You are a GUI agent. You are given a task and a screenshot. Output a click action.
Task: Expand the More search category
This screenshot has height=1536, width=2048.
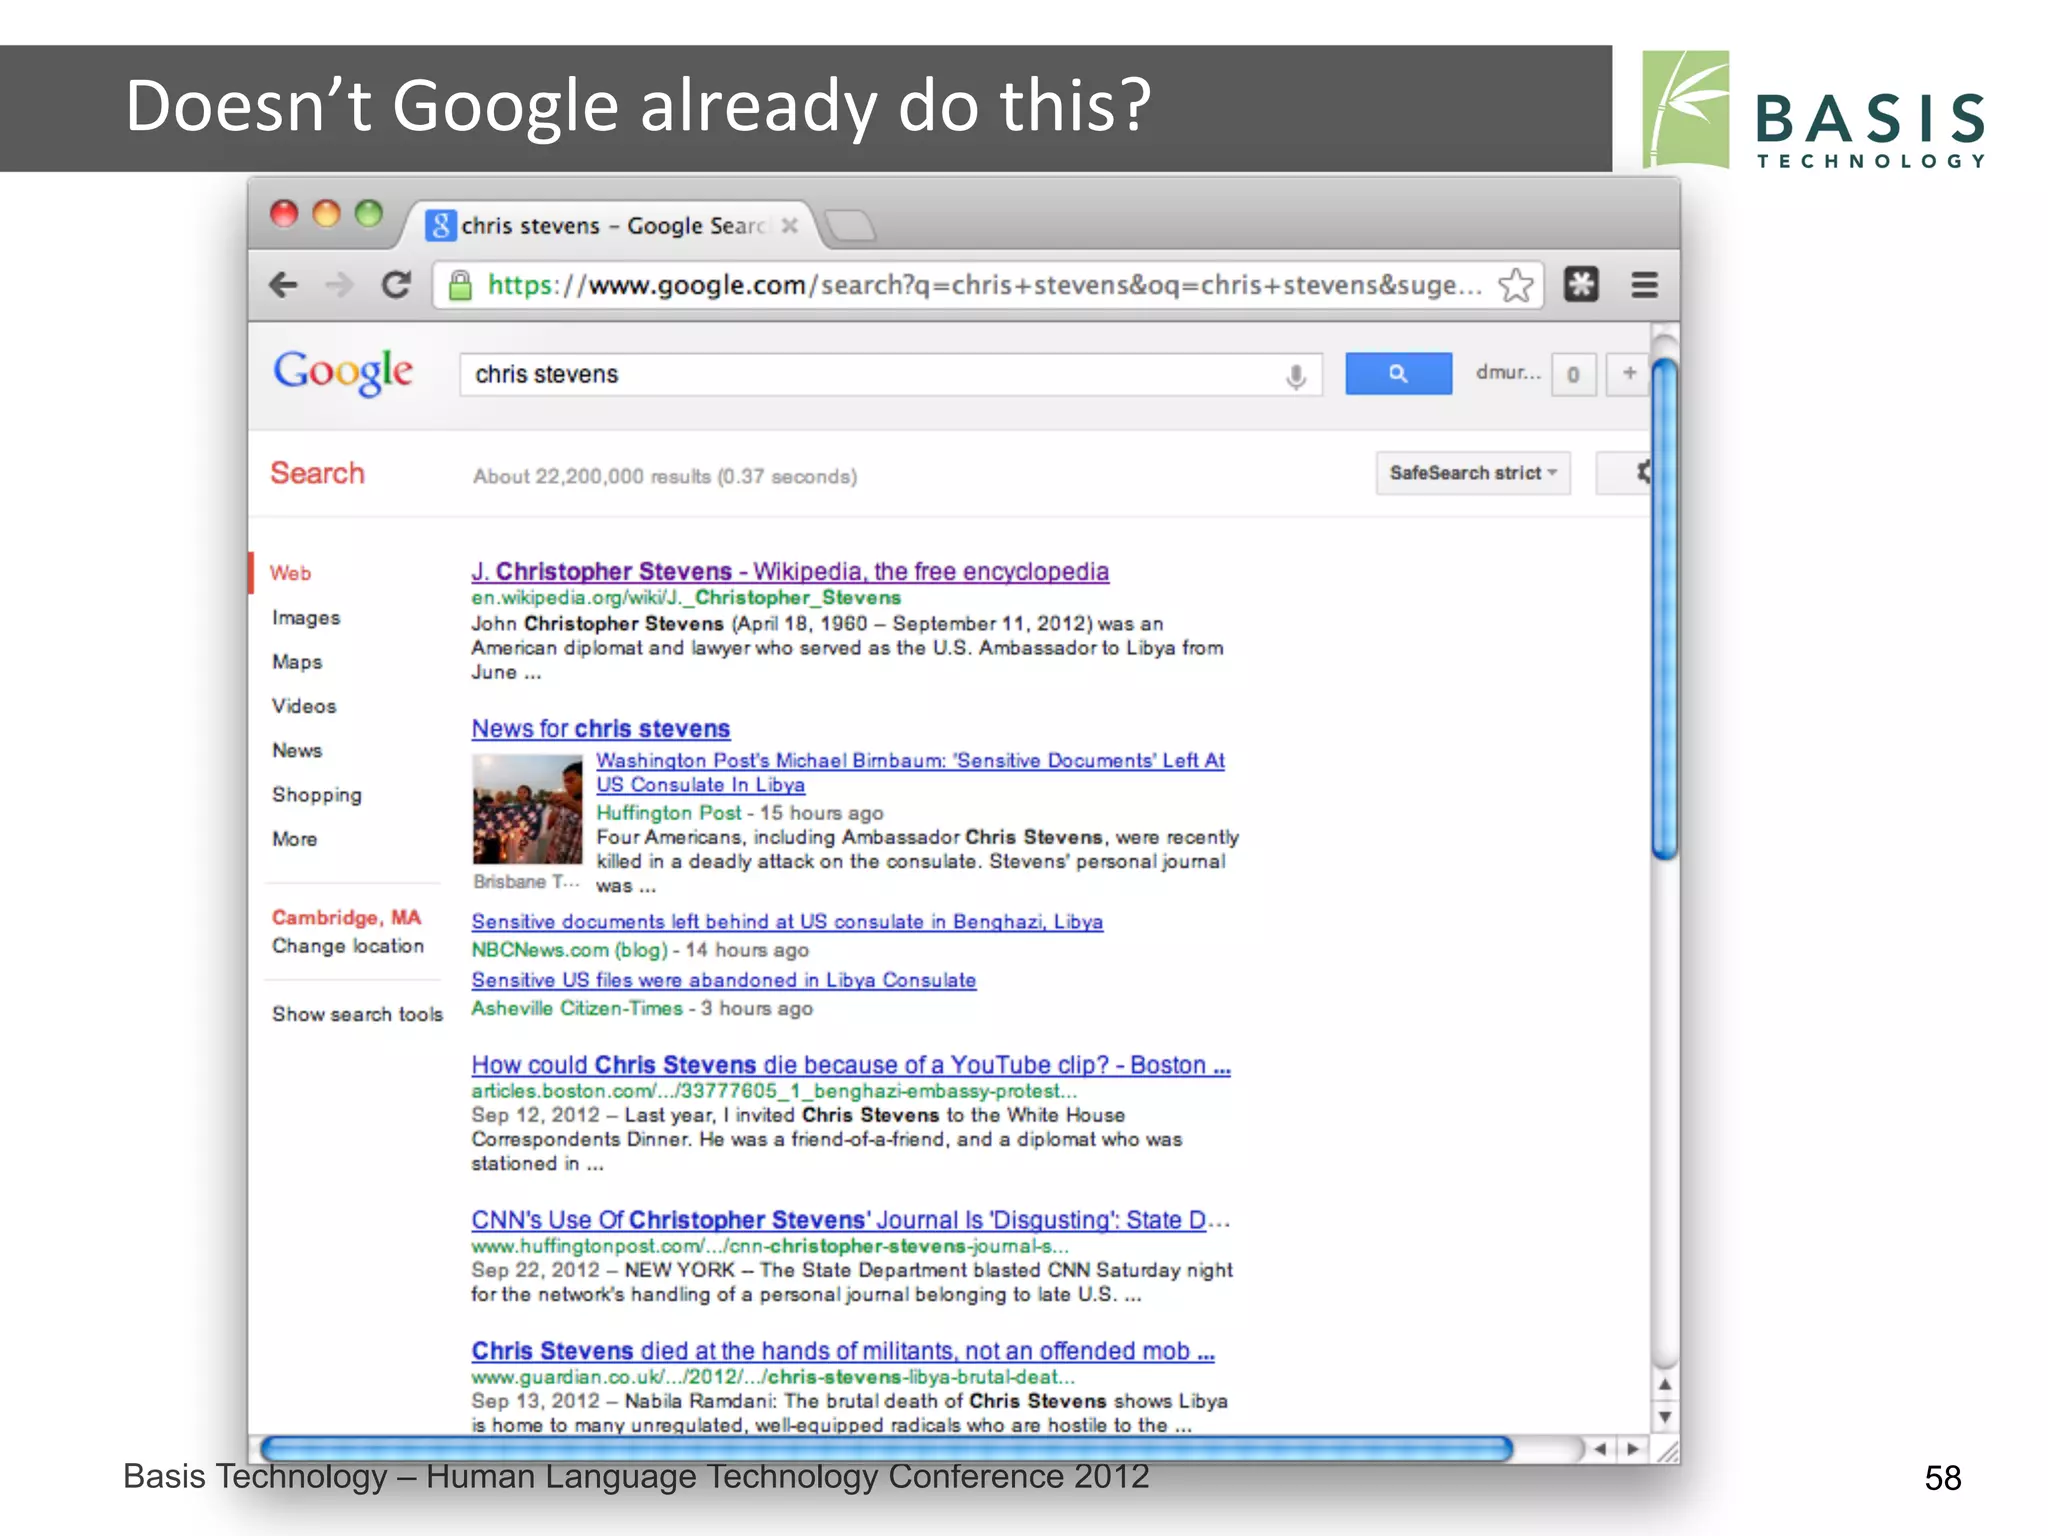tap(294, 839)
